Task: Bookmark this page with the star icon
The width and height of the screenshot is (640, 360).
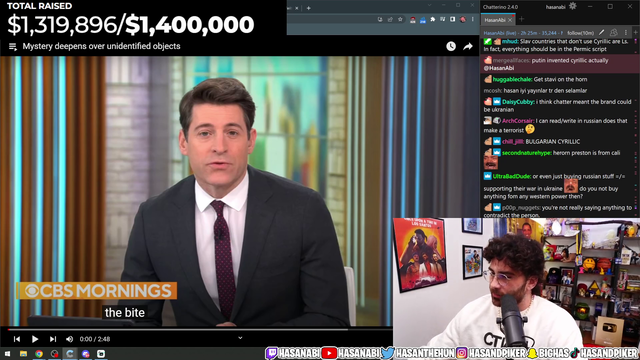Action: (400, 19)
